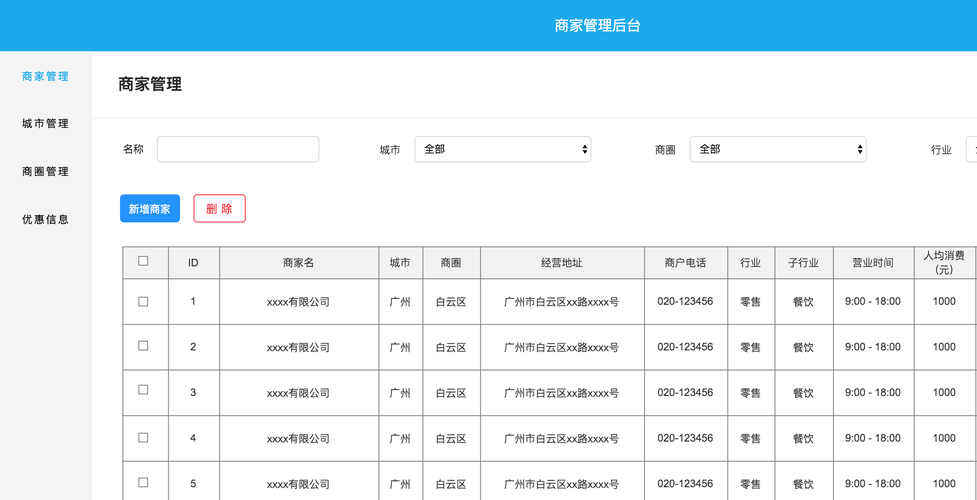Click 零售 cell in row 2
This screenshot has height=500, width=977.
(750, 347)
